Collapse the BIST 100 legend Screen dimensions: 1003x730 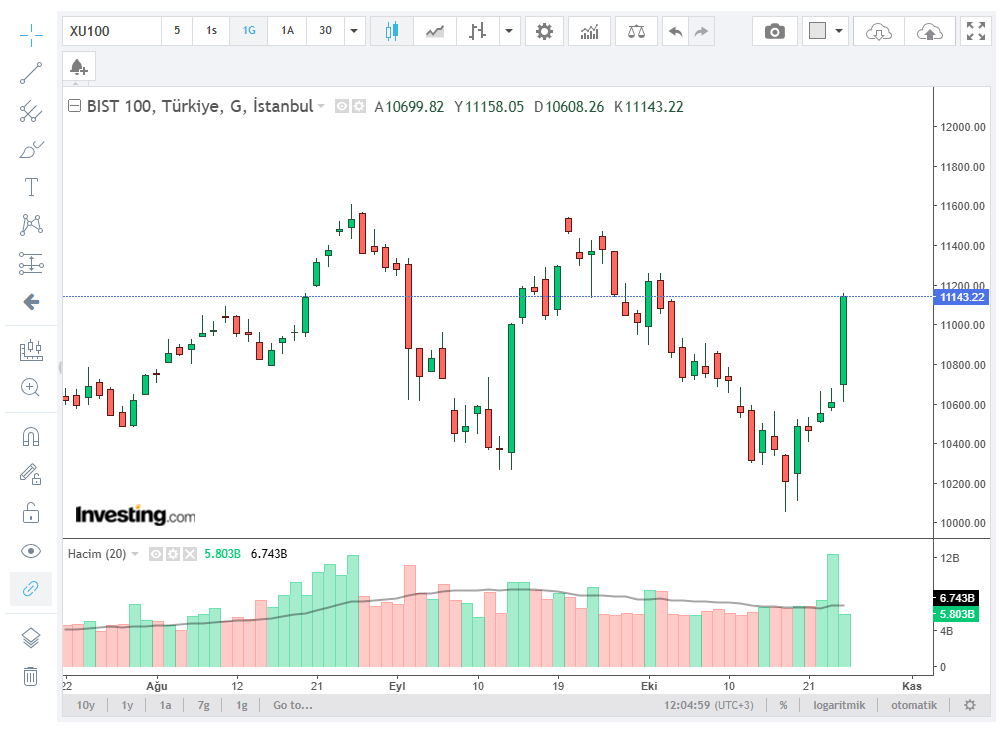(74, 106)
